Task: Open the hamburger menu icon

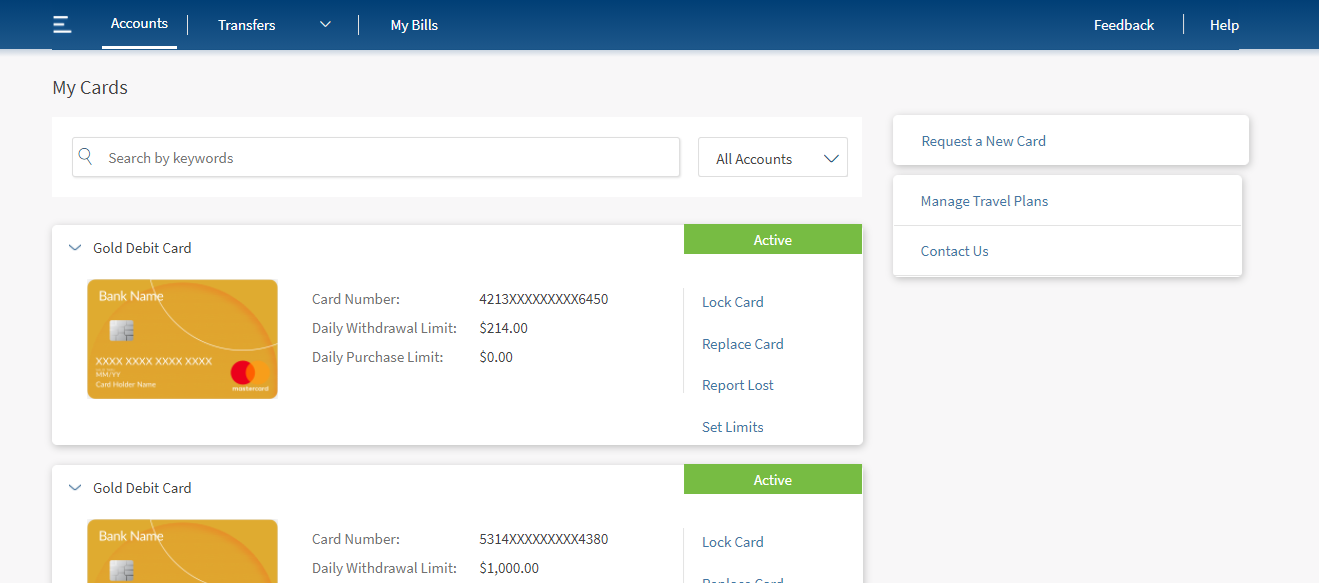Action: click(x=62, y=25)
